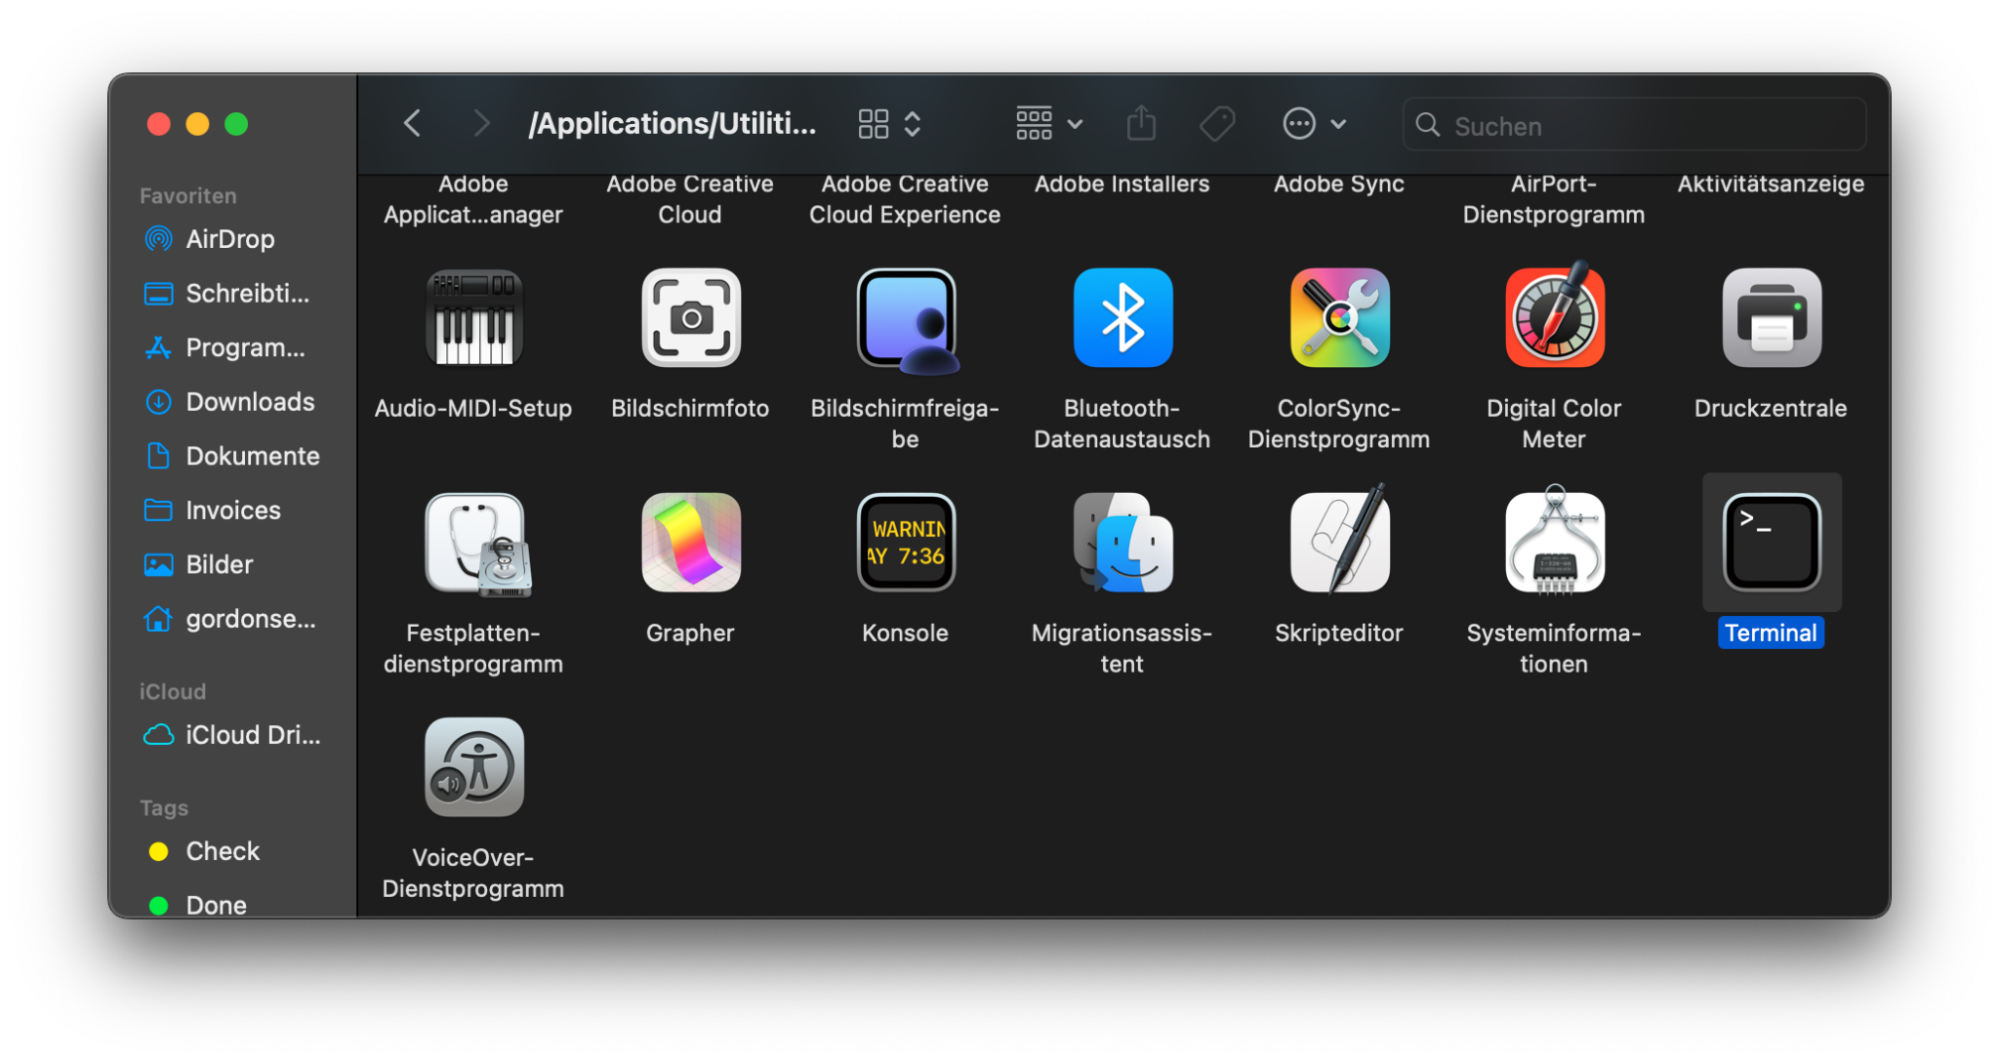Image resolution: width=1999 pixels, height=1062 pixels.
Task: Click the yellow Check tag swatch
Action: point(159,851)
